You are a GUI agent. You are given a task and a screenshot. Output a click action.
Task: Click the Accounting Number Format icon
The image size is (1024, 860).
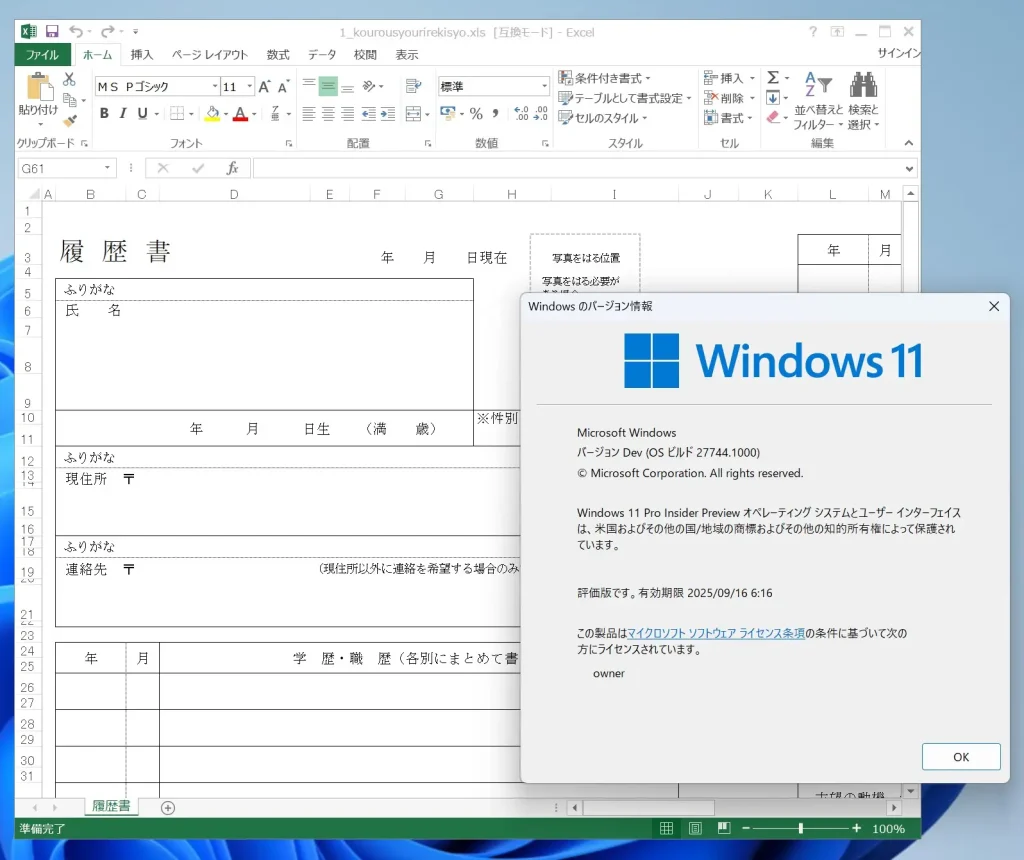[x=448, y=114]
